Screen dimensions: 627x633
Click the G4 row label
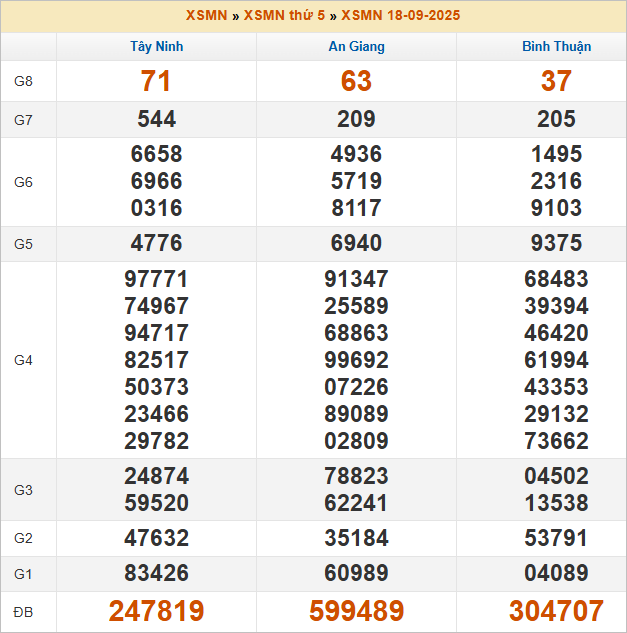tap(24, 360)
